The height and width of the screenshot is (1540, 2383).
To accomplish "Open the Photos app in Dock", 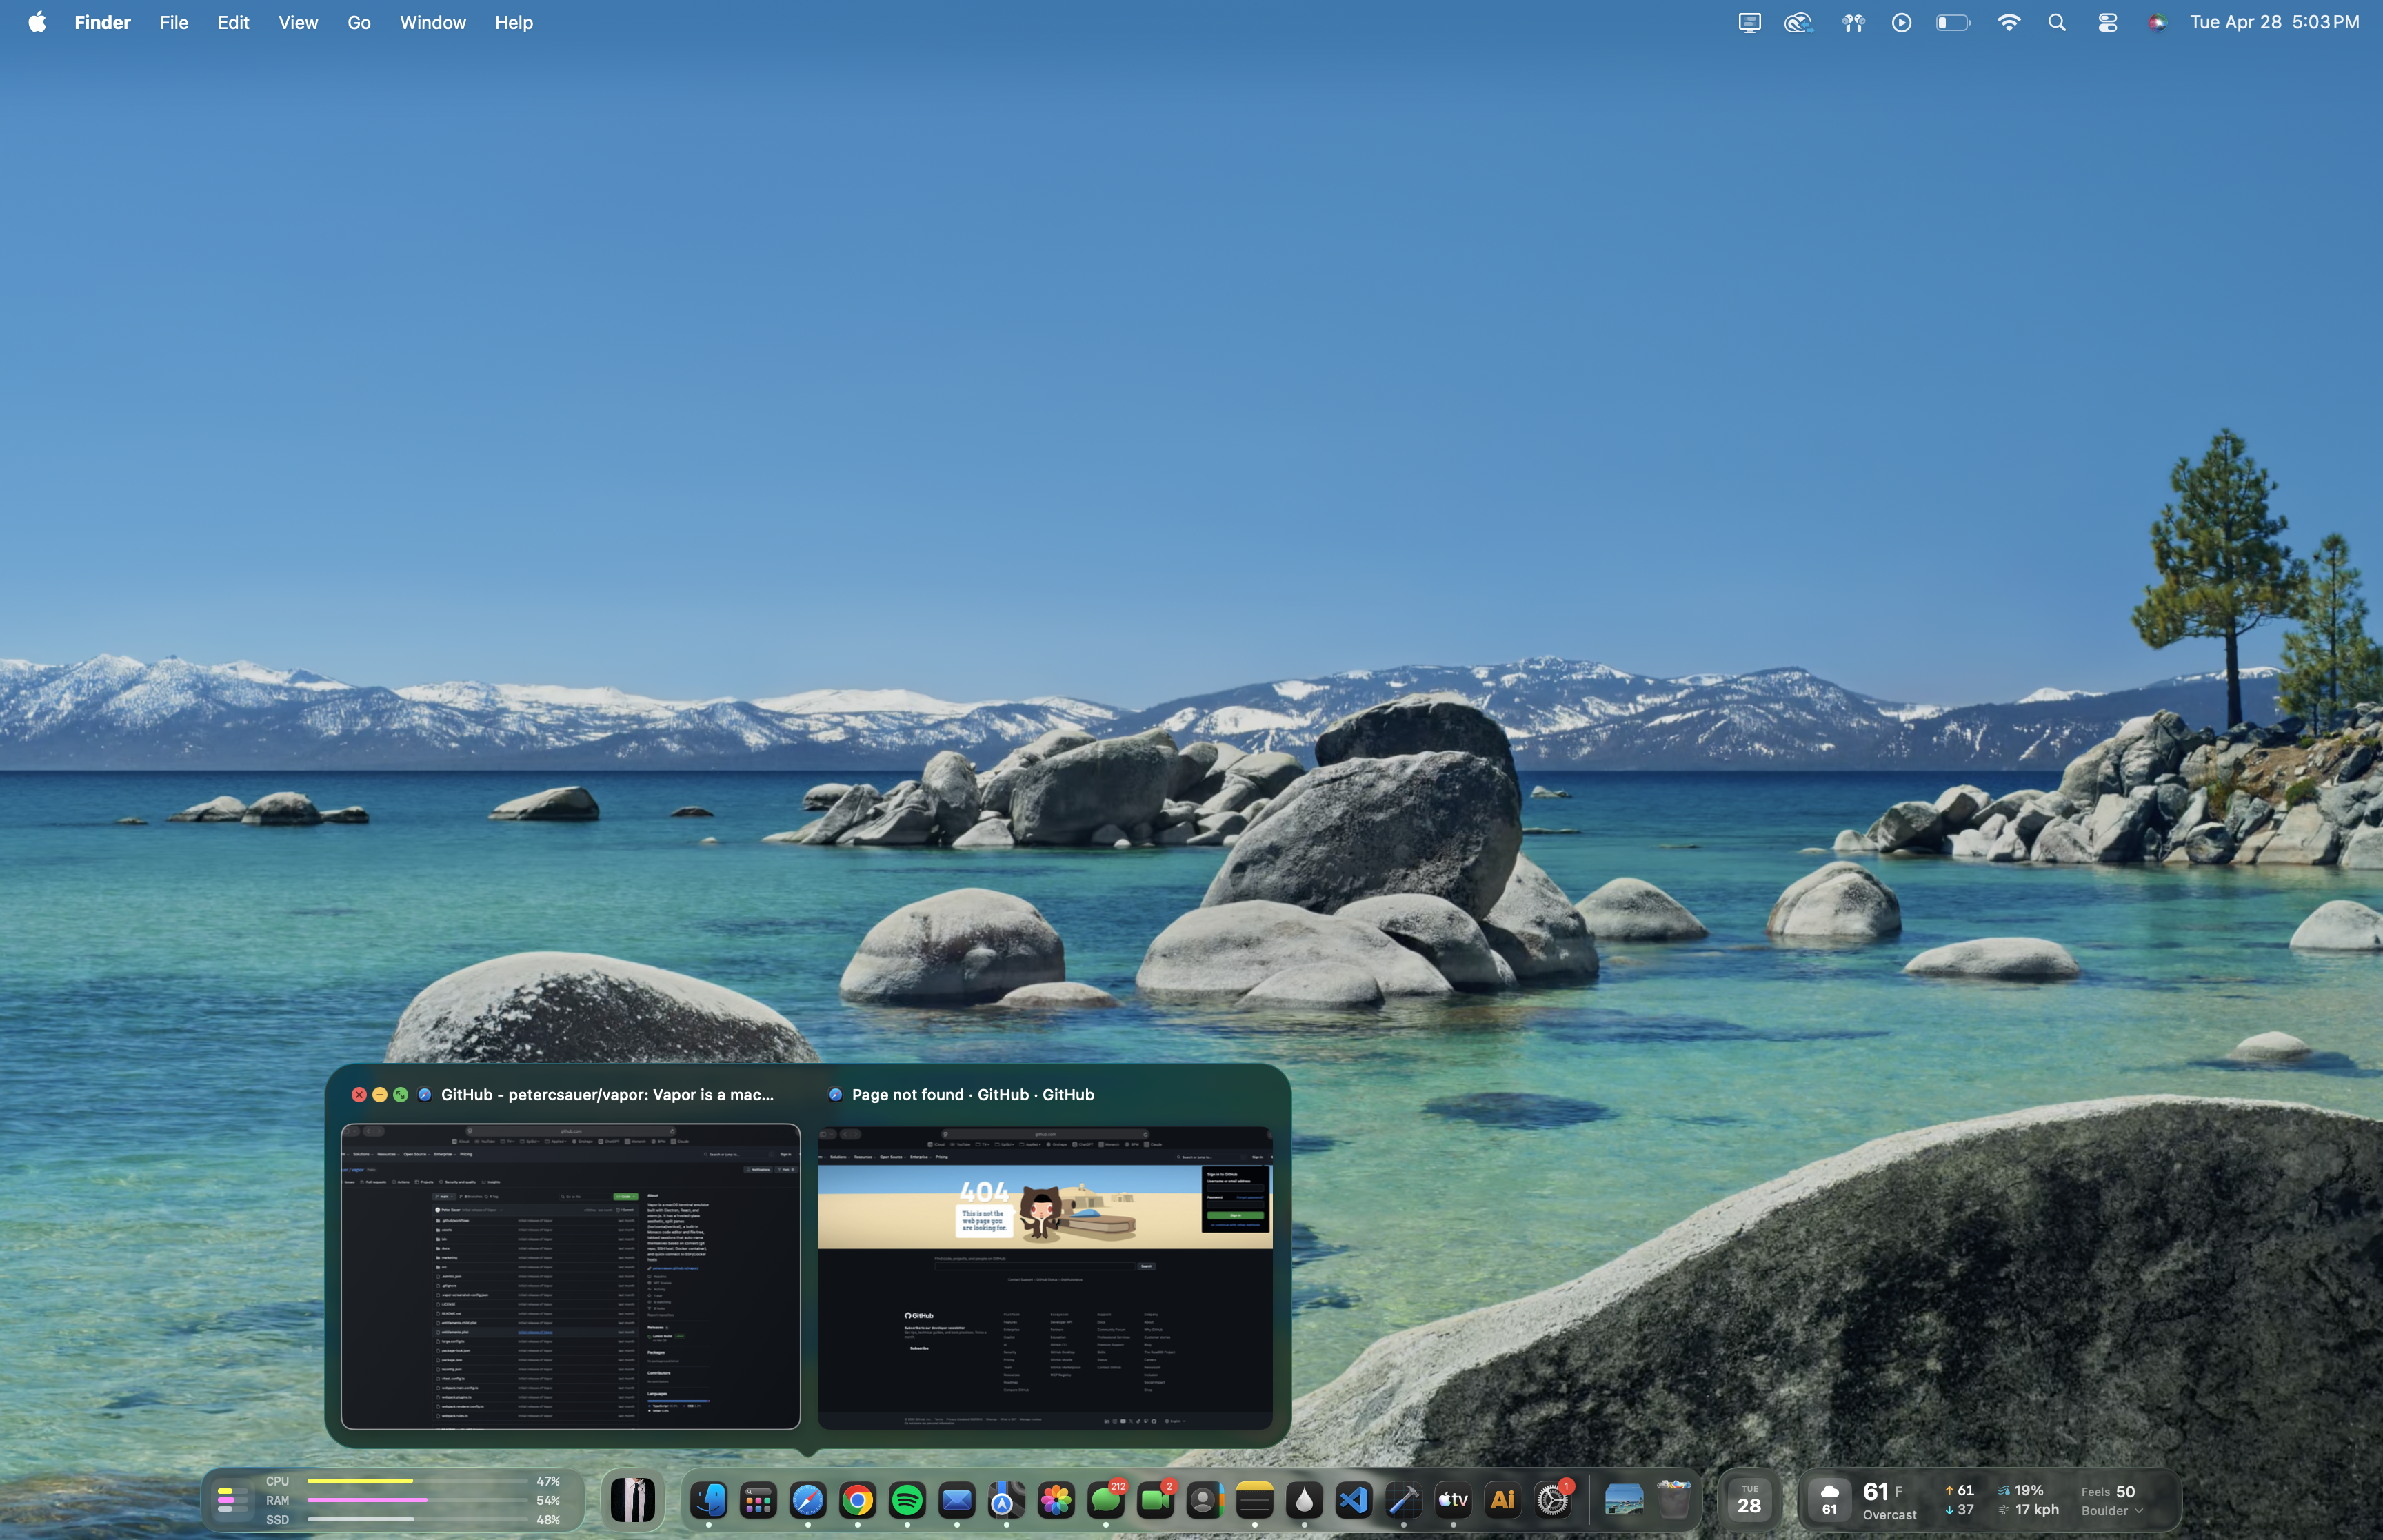I will pos(1056,1500).
